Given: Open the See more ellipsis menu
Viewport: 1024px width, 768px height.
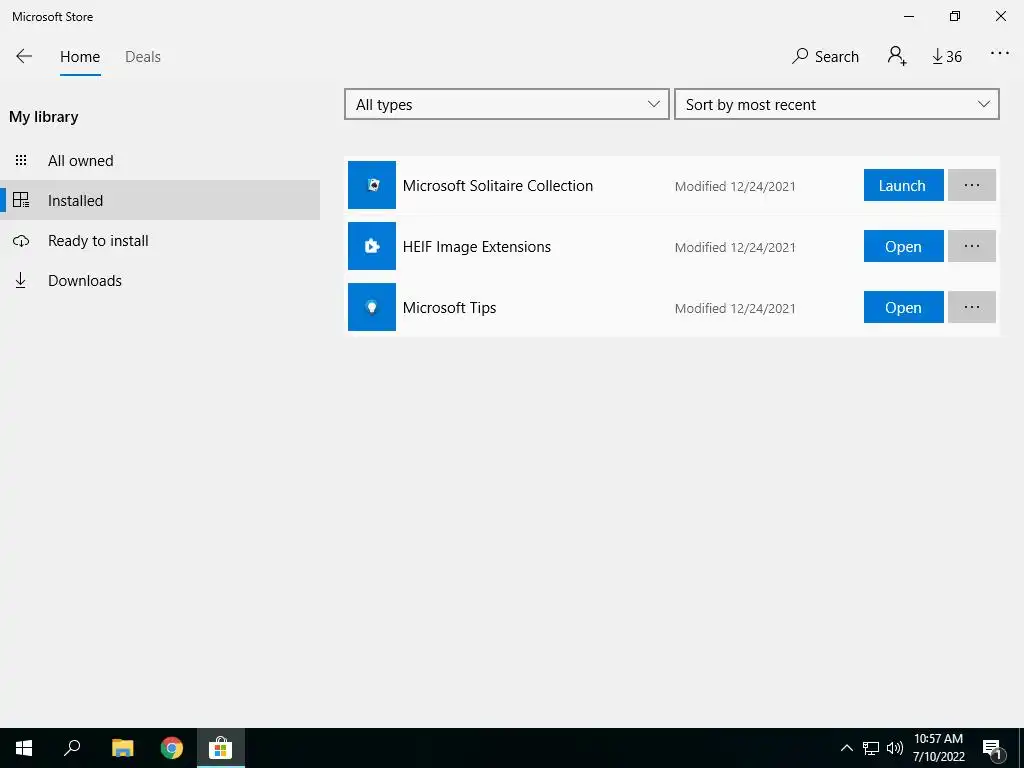Looking at the screenshot, I should [x=999, y=54].
